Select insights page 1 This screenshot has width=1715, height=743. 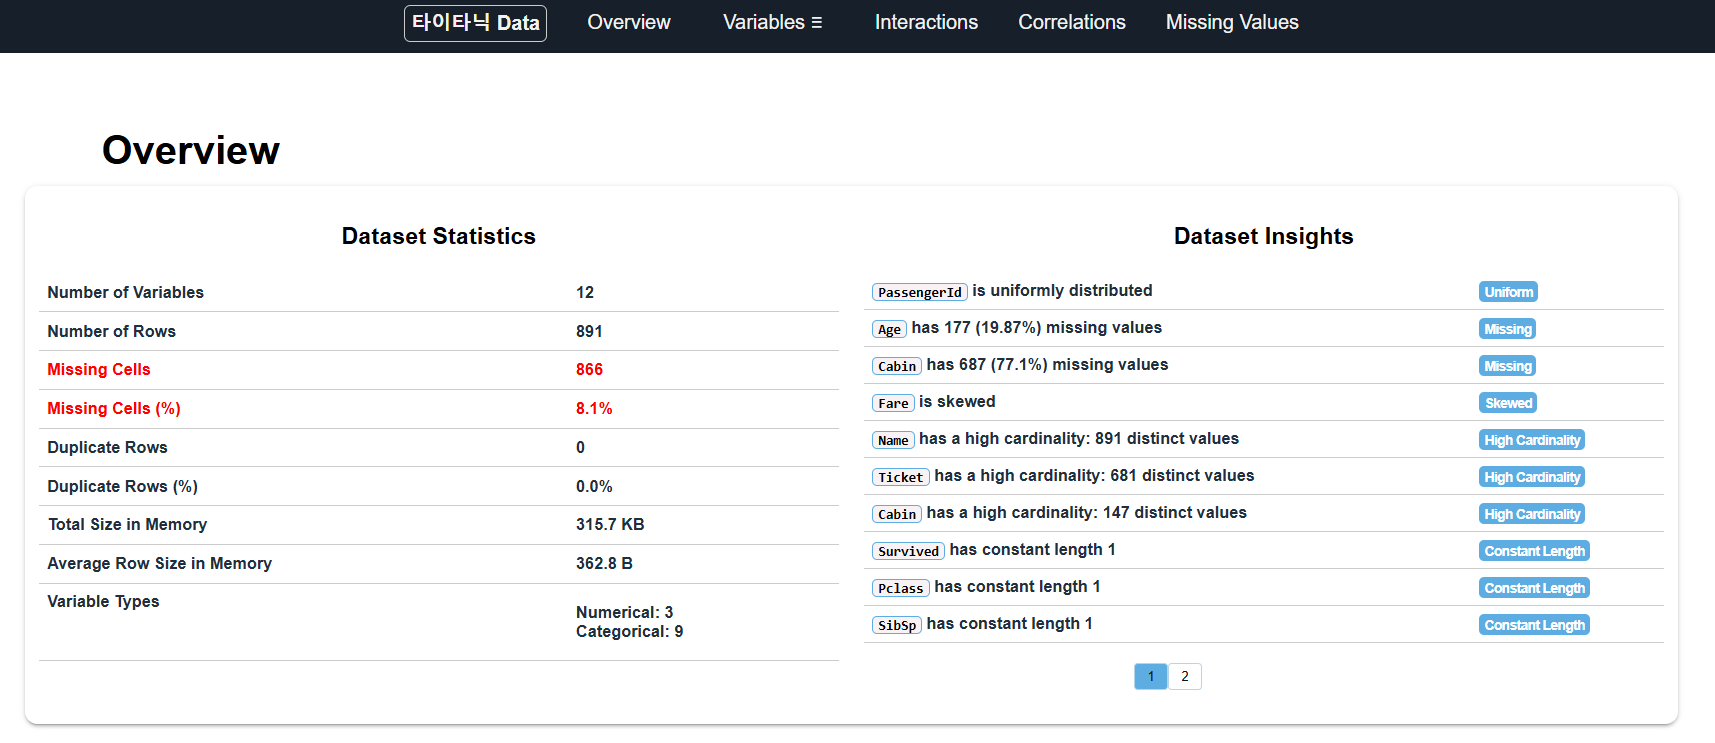1151,677
